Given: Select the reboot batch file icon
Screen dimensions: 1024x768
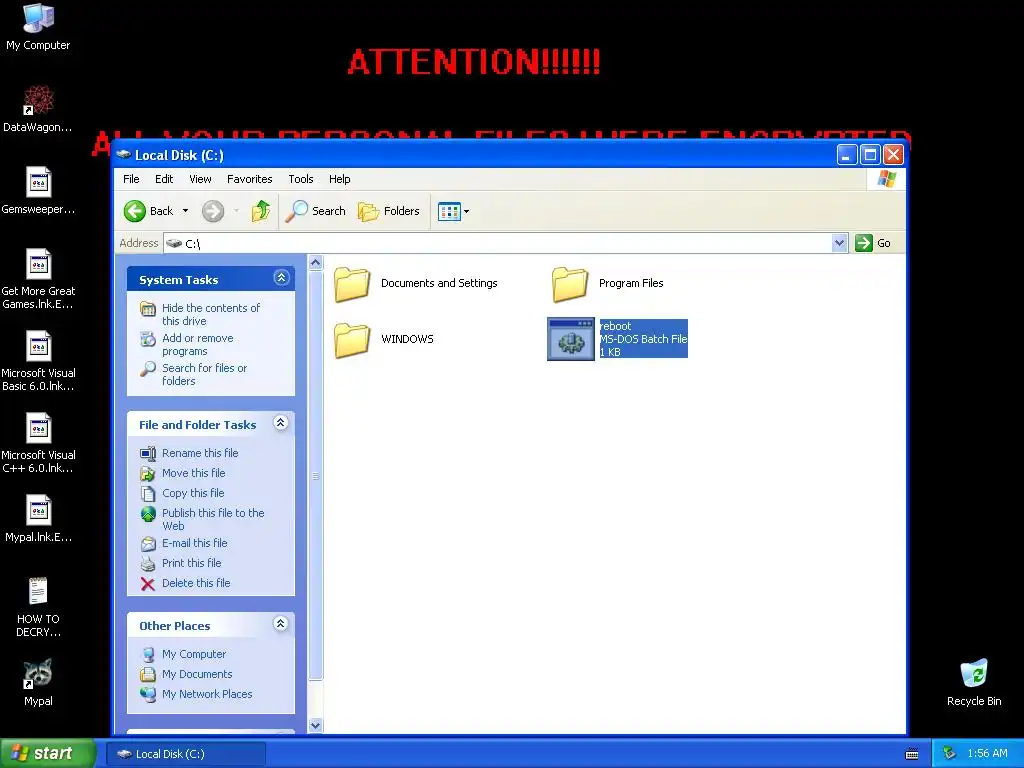Looking at the screenshot, I should point(571,339).
